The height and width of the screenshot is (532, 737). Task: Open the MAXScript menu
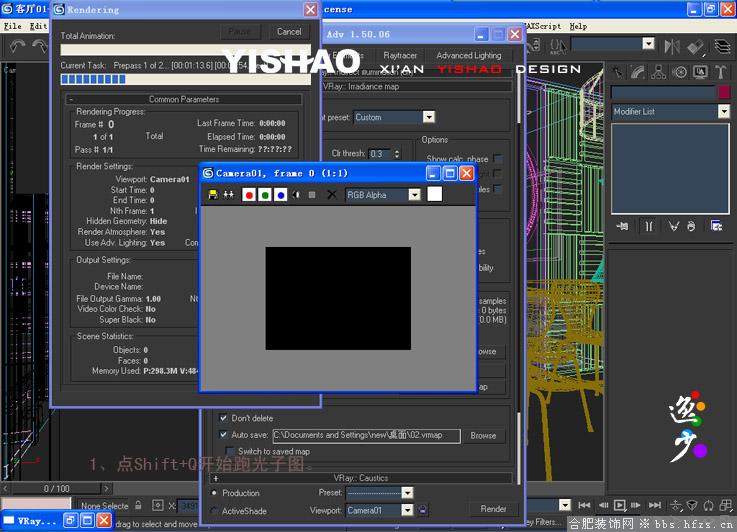[x=544, y=26]
